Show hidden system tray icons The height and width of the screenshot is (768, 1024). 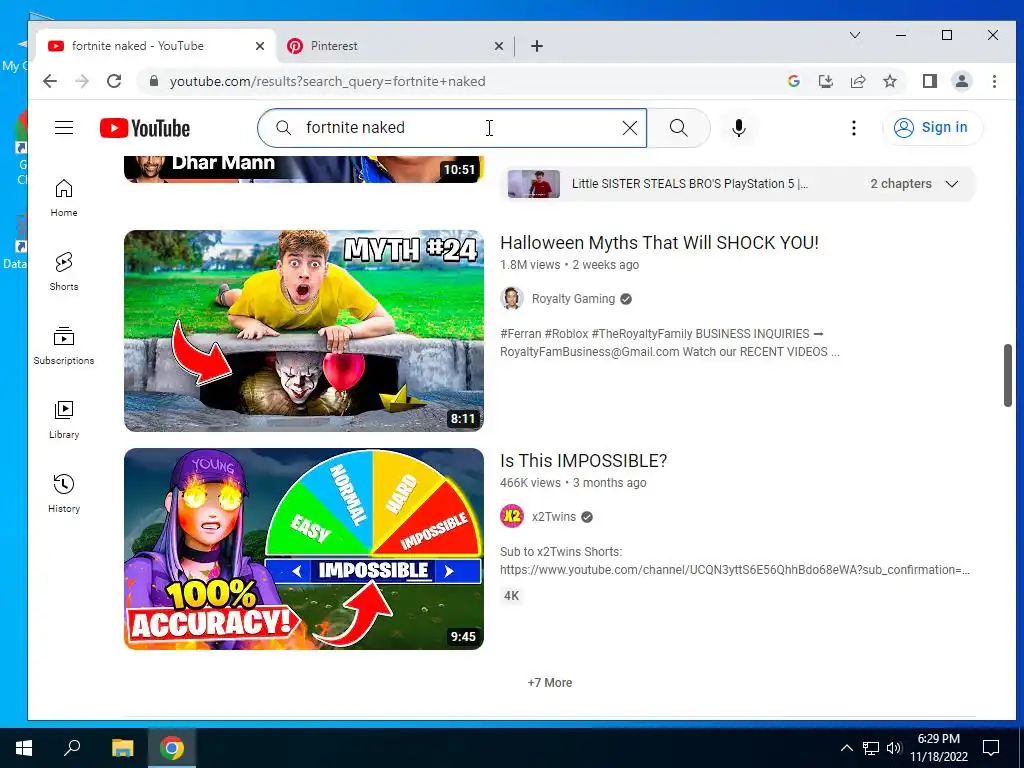(846, 748)
